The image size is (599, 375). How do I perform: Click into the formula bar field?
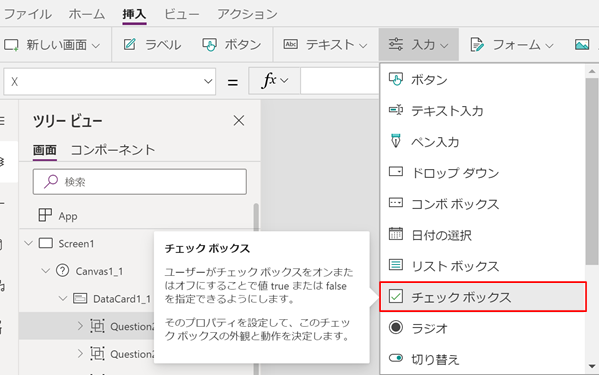pyautogui.click(x=340, y=81)
